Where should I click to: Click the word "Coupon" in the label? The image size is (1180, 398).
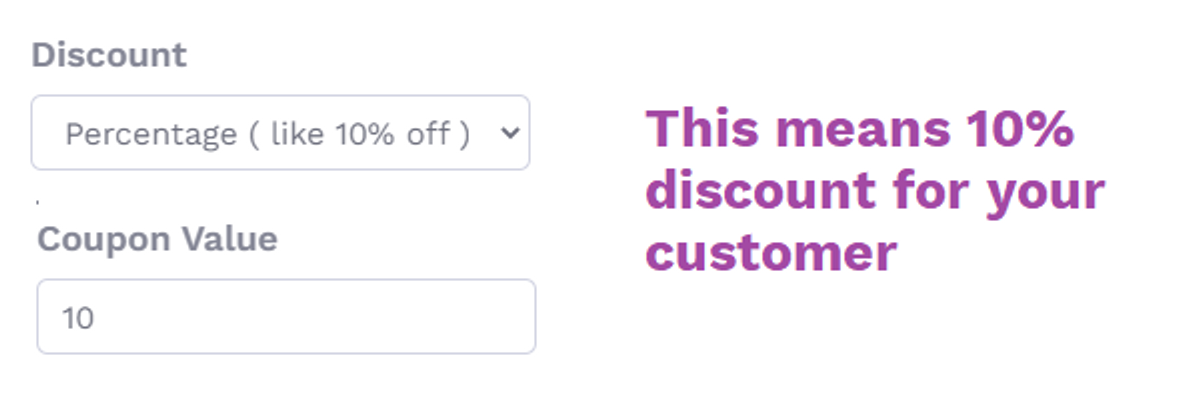(104, 241)
